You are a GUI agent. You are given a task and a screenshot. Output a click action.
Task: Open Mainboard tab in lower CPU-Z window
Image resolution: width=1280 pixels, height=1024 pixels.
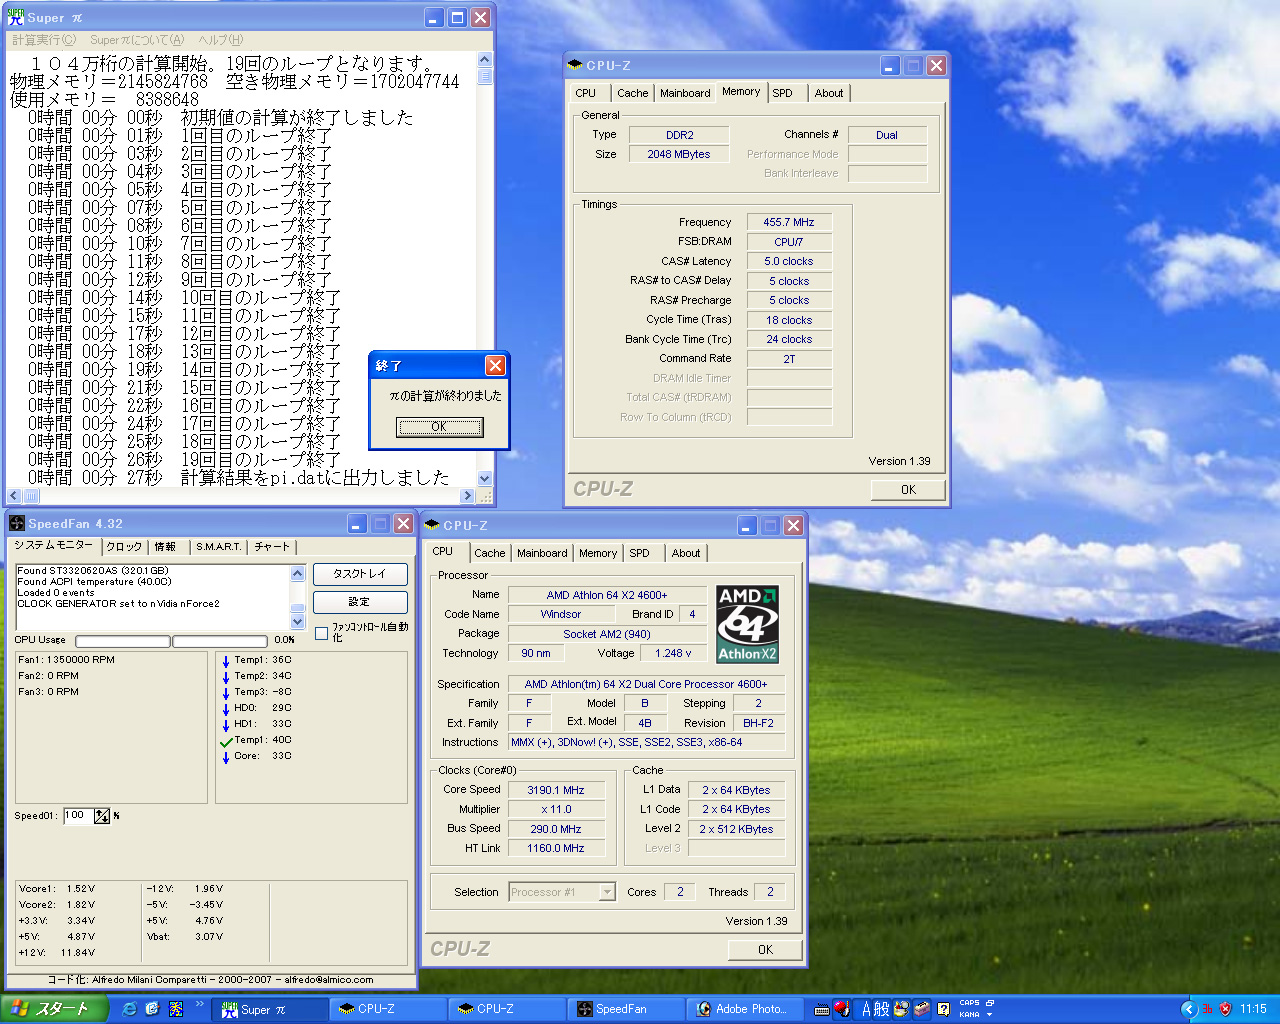[542, 553]
